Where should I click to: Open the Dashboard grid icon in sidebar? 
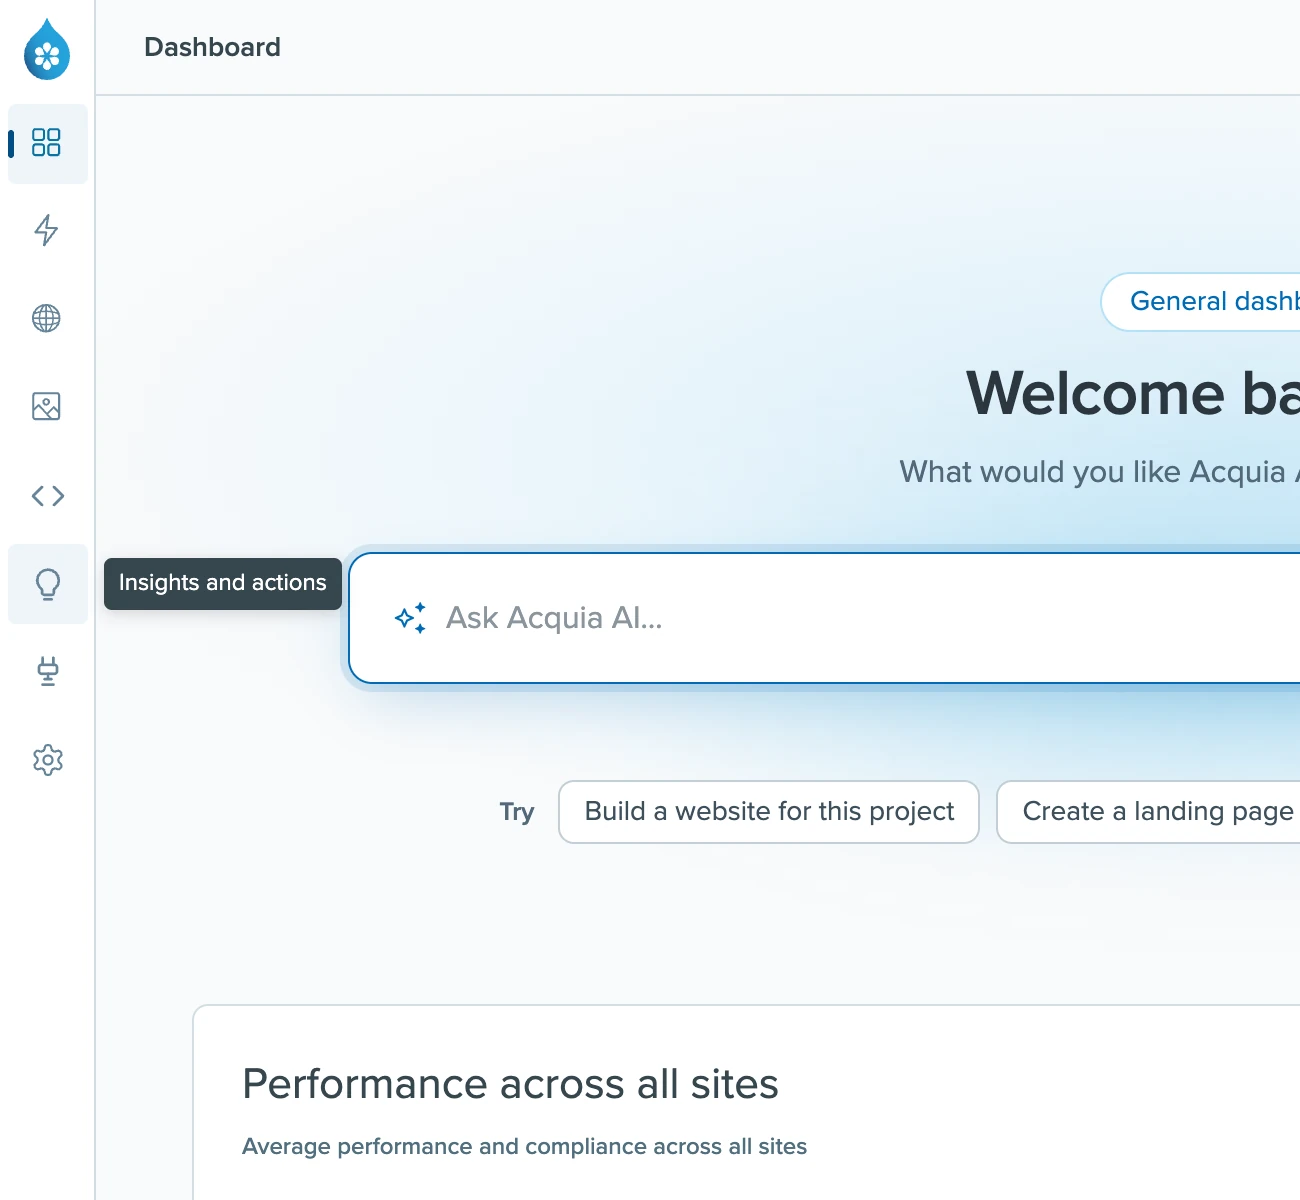[47, 143]
